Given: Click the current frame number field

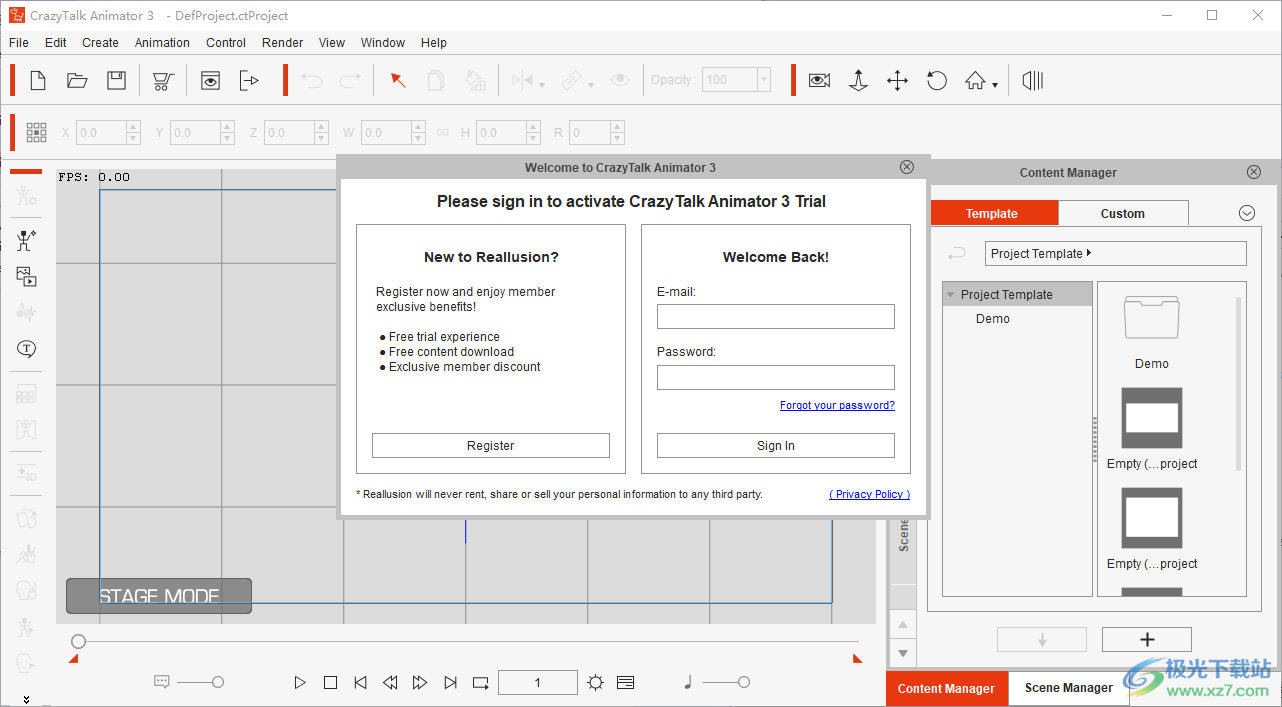Looking at the screenshot, I should pyautogui.click(x=538, y=683).
